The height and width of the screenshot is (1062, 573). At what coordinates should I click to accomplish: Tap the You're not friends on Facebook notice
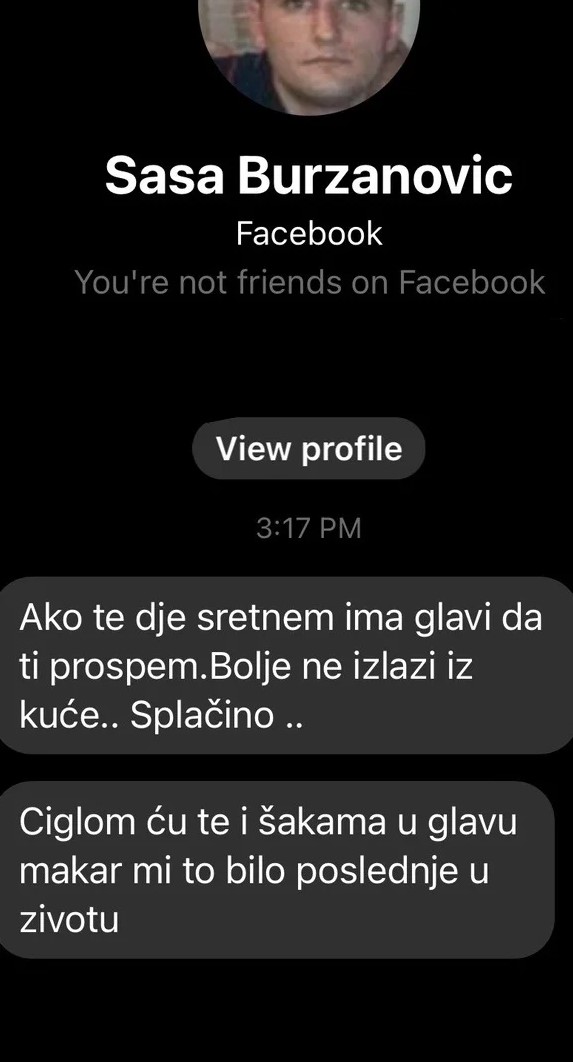[310, 282]
